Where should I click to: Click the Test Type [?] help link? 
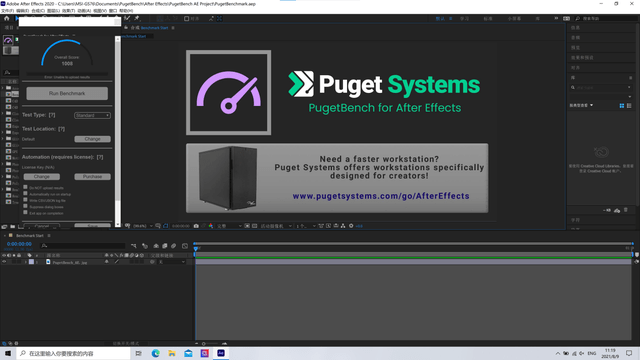click(52, 115)
